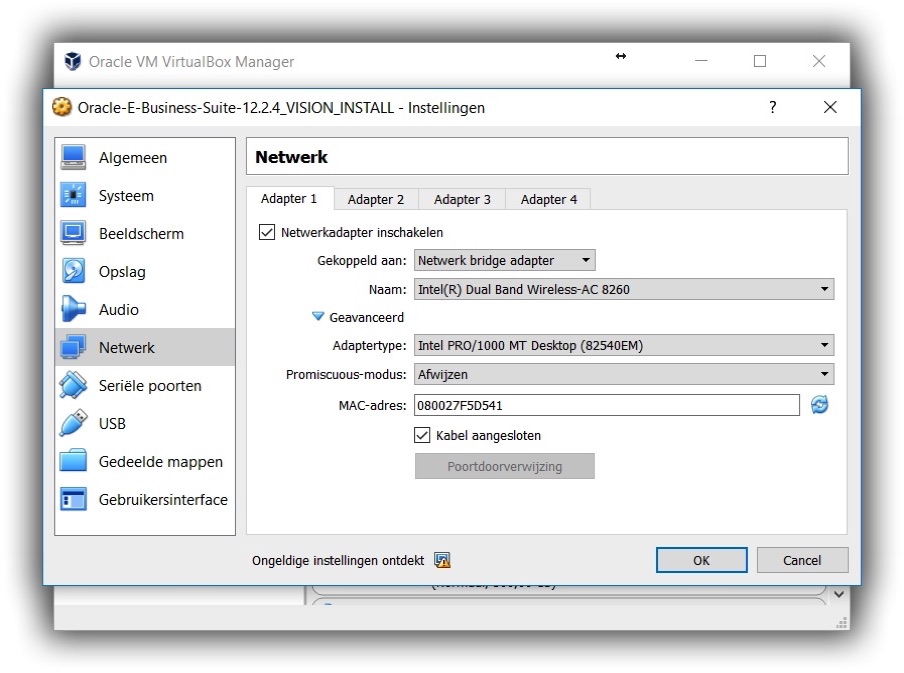Click into the MAC-adres field
This screenshot has height=673, width=904.
point(607,405)
